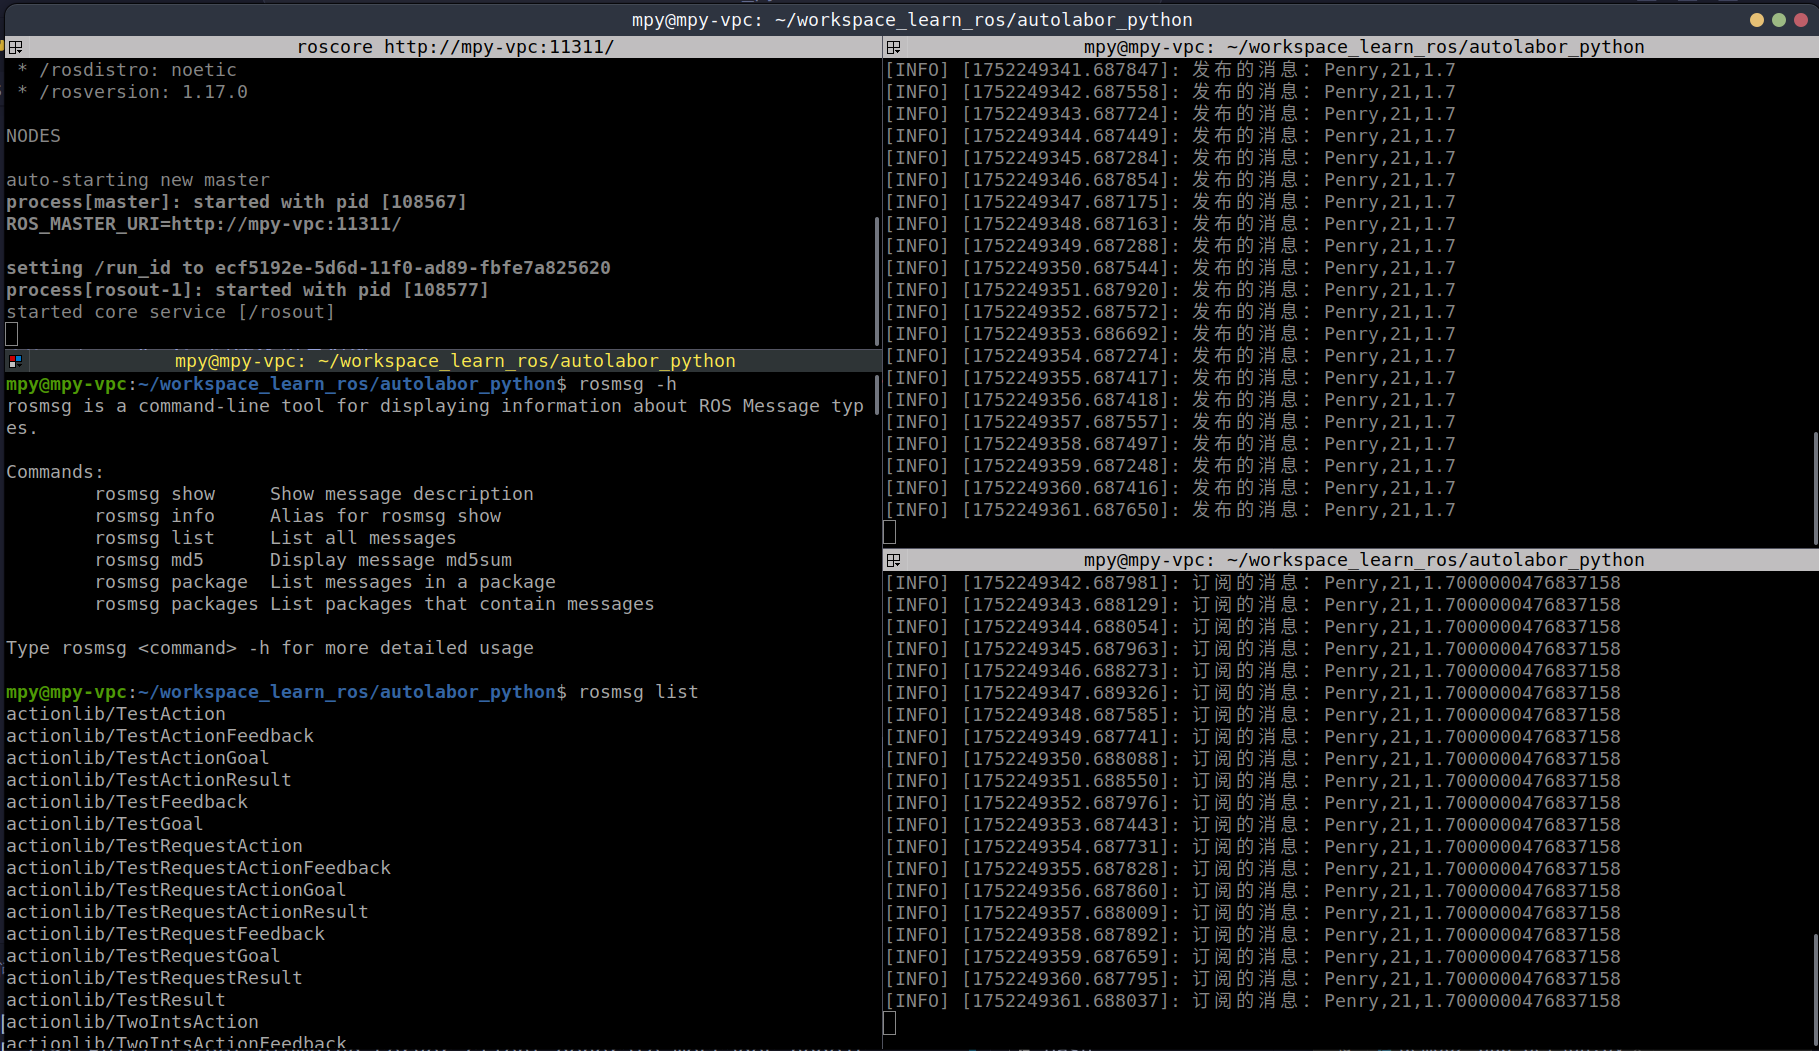1819x1051 pixels.
Task: Click the main window title bar text
Action: coord(911,20)
